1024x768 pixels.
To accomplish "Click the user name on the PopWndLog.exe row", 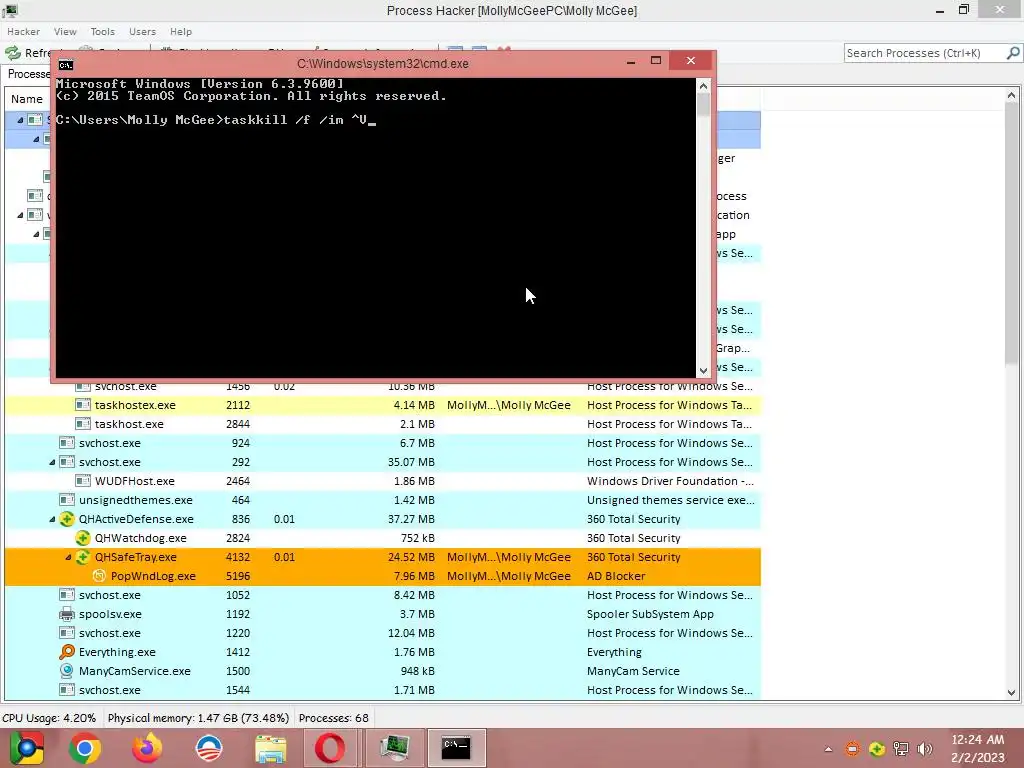I will [509, 576].
